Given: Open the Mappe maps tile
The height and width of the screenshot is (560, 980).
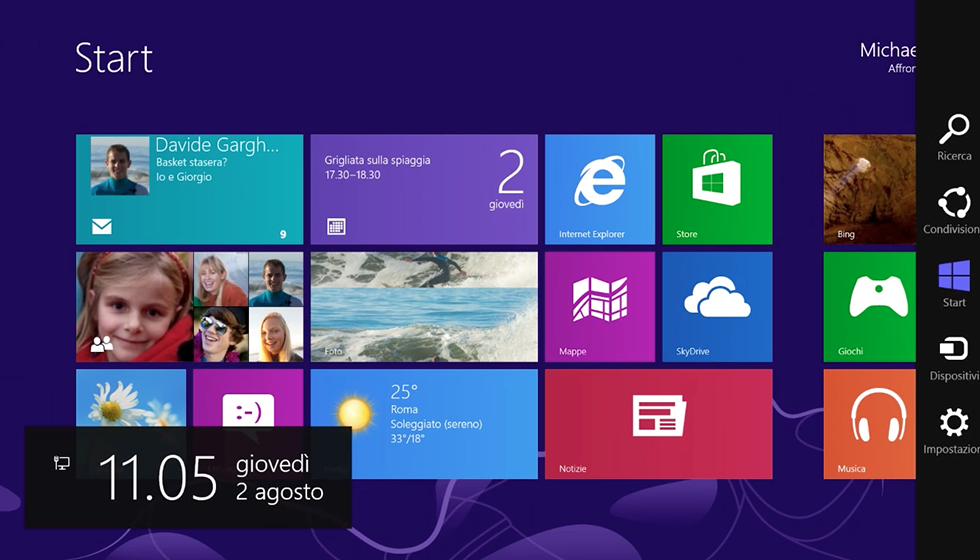Looking at the screenshot, I should click(599, 306).
